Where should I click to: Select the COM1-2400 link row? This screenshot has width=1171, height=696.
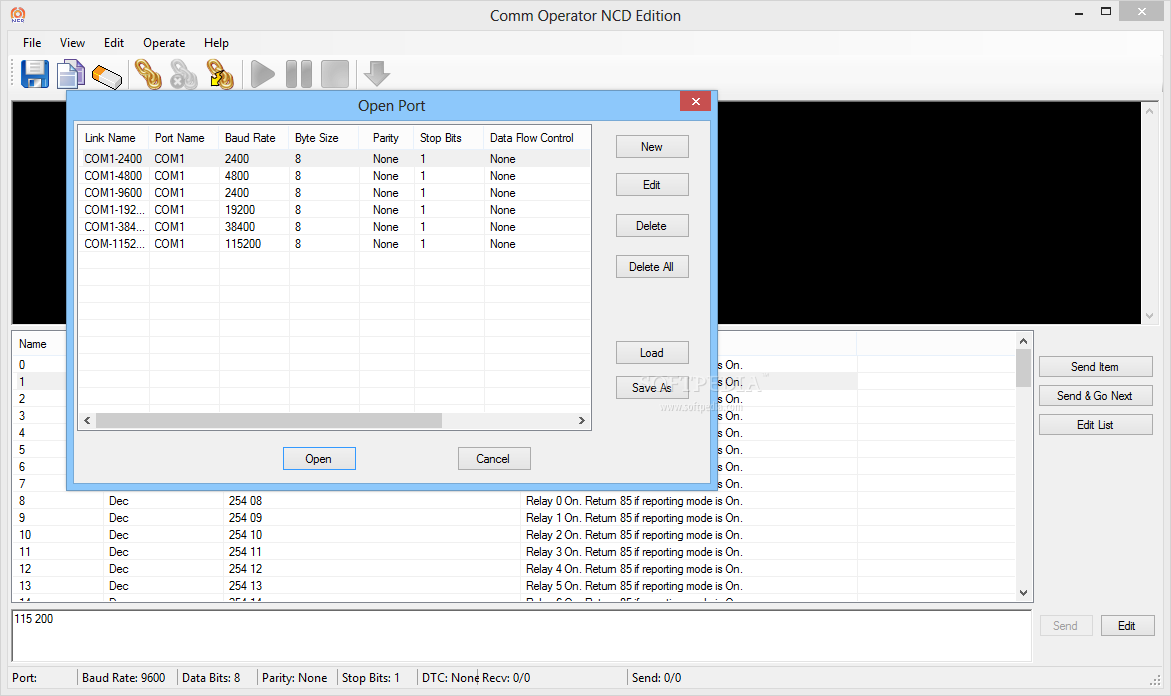pos(334,158)
